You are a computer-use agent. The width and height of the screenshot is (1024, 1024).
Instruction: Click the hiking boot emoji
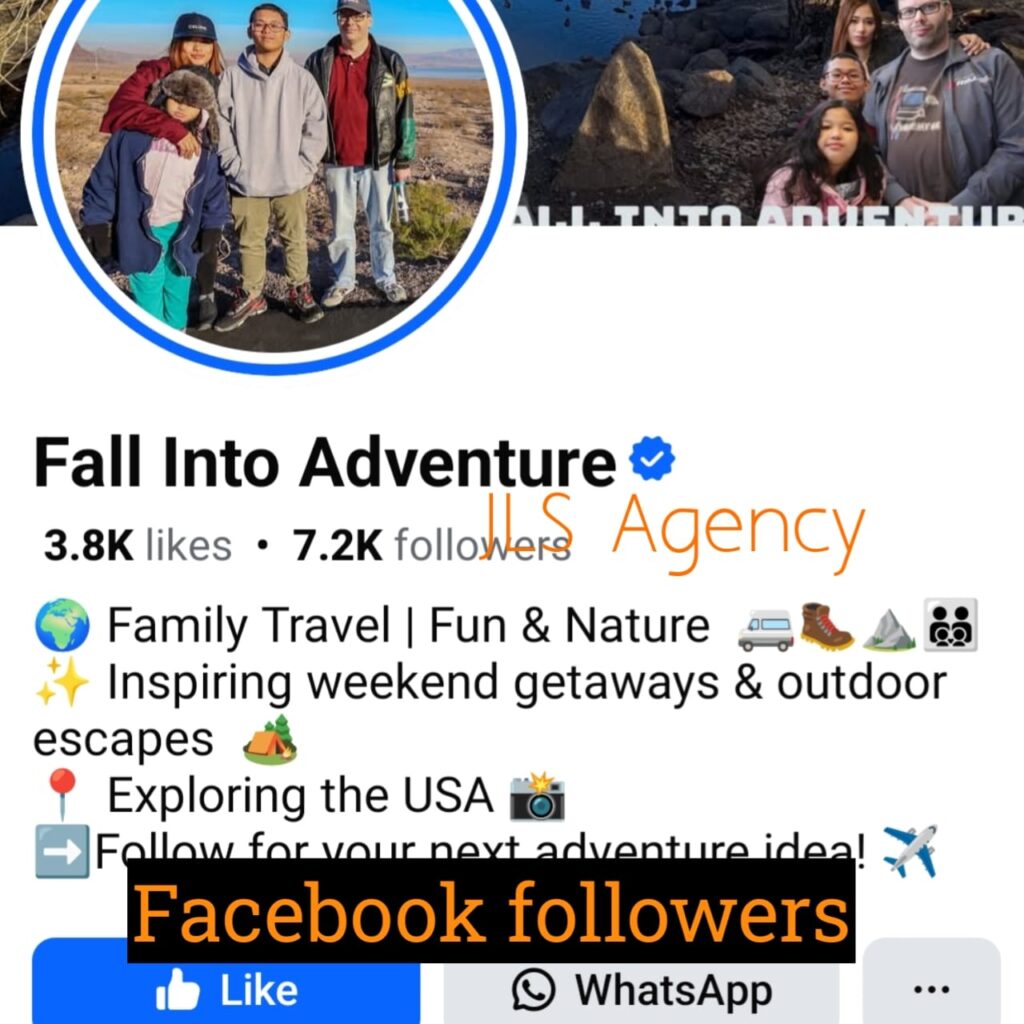click(826, 626)
